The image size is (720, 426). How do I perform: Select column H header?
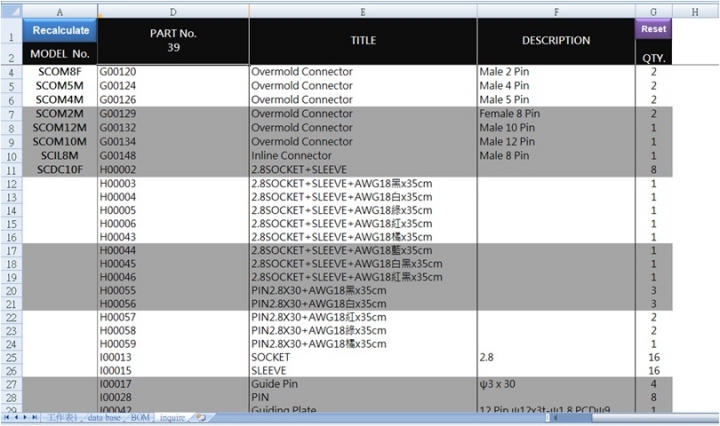coord(695,12)
